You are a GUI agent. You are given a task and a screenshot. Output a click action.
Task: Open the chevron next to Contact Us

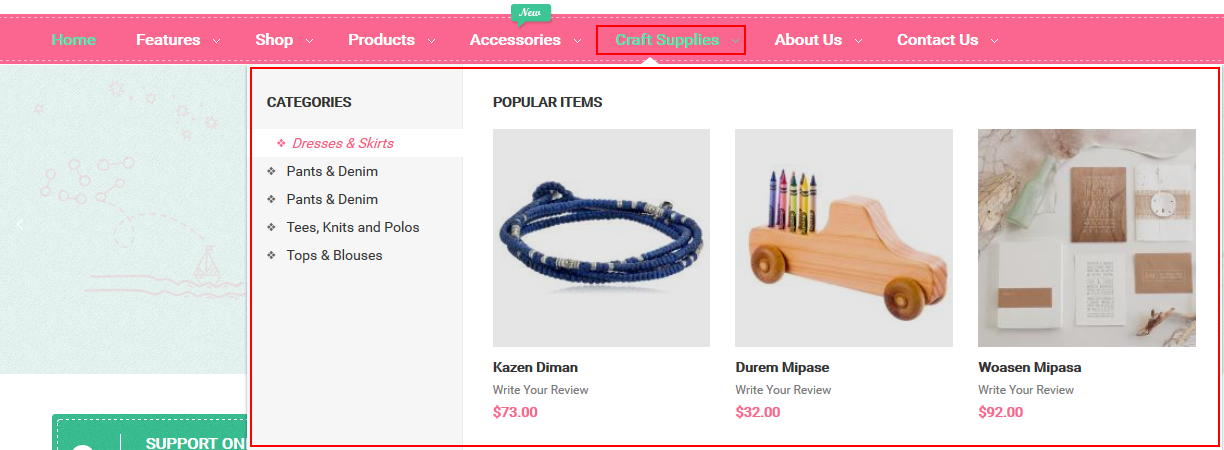994,41
